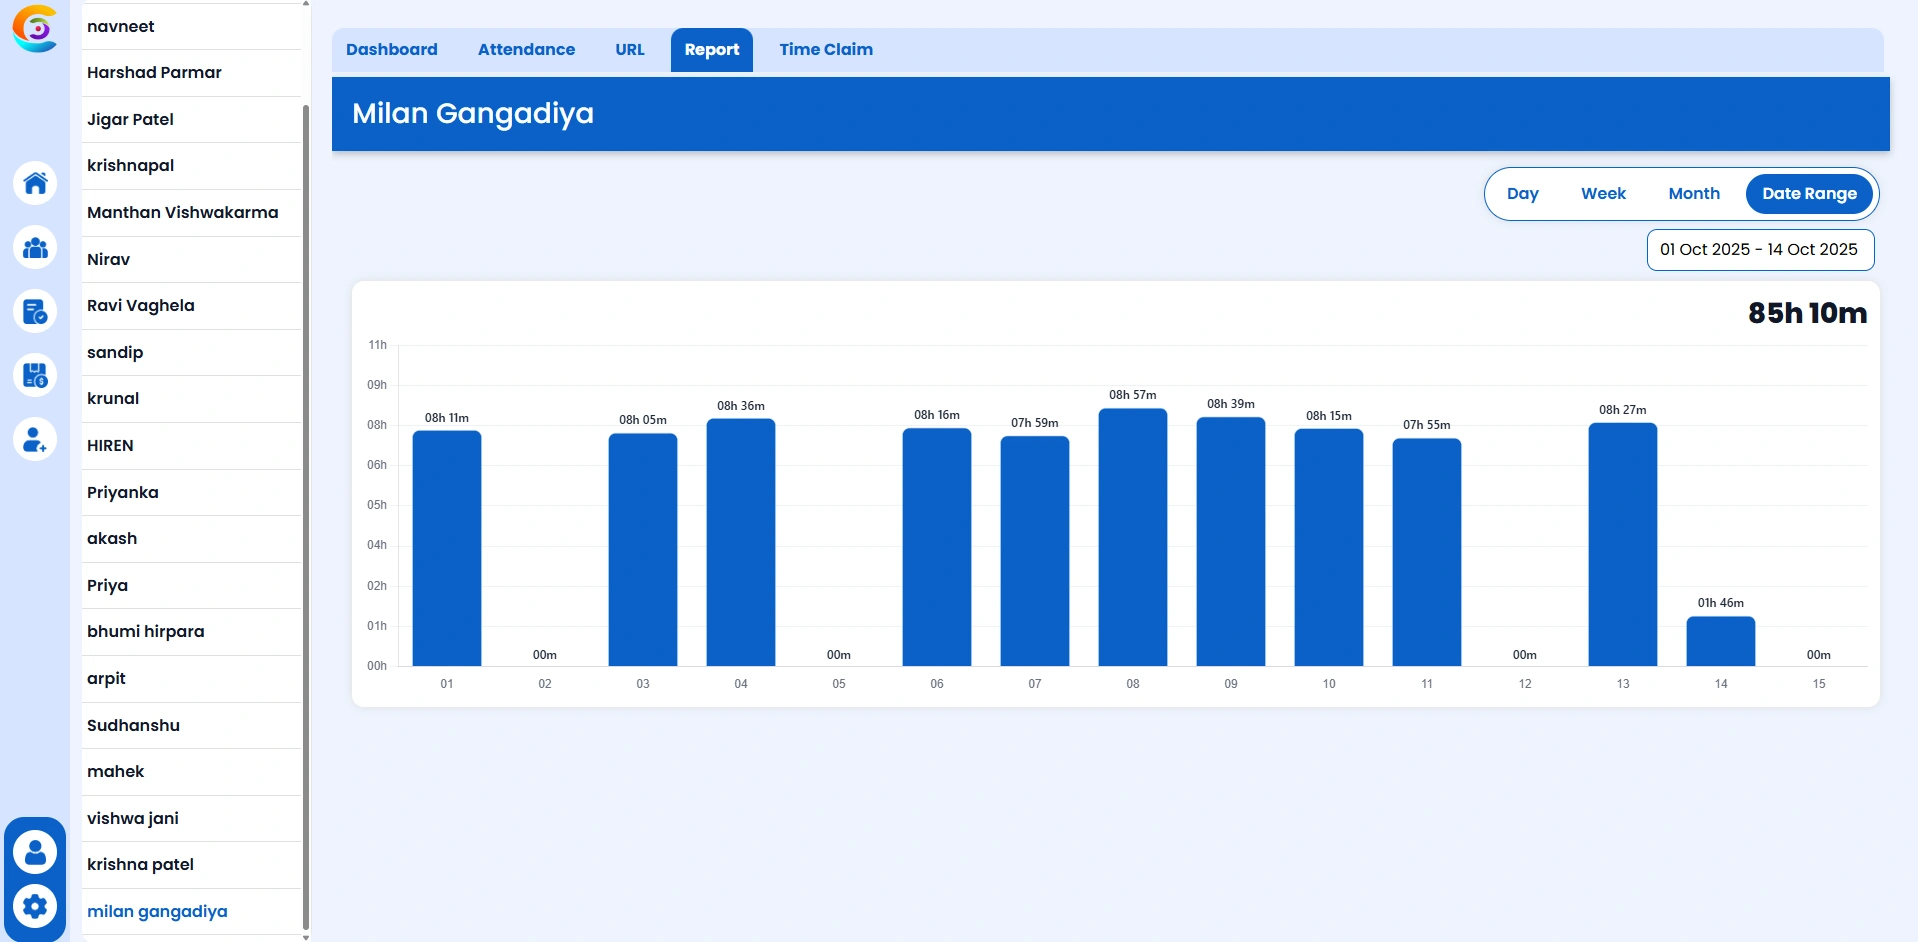
Task: Switch to the Attendance tab
Action: coord(526,50)
